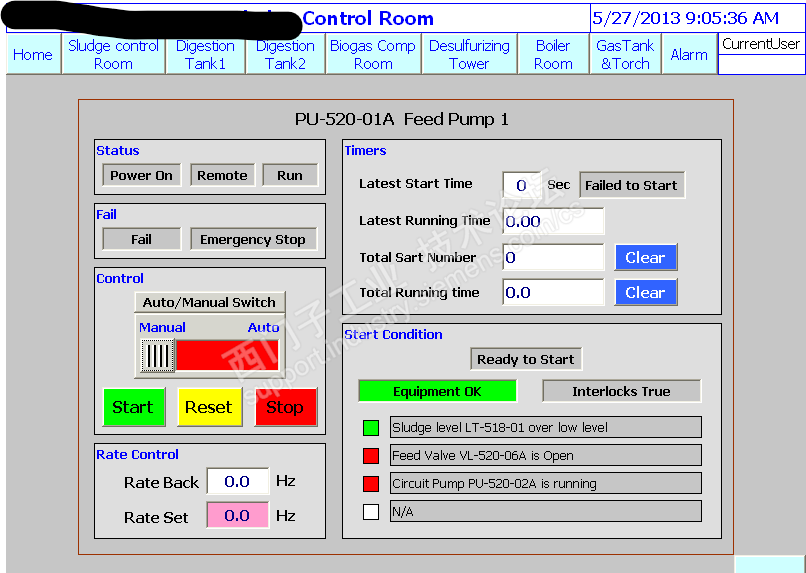Click the Ready to Start indicator
Viewport: 806px width, 573px height.
[526, 359]
